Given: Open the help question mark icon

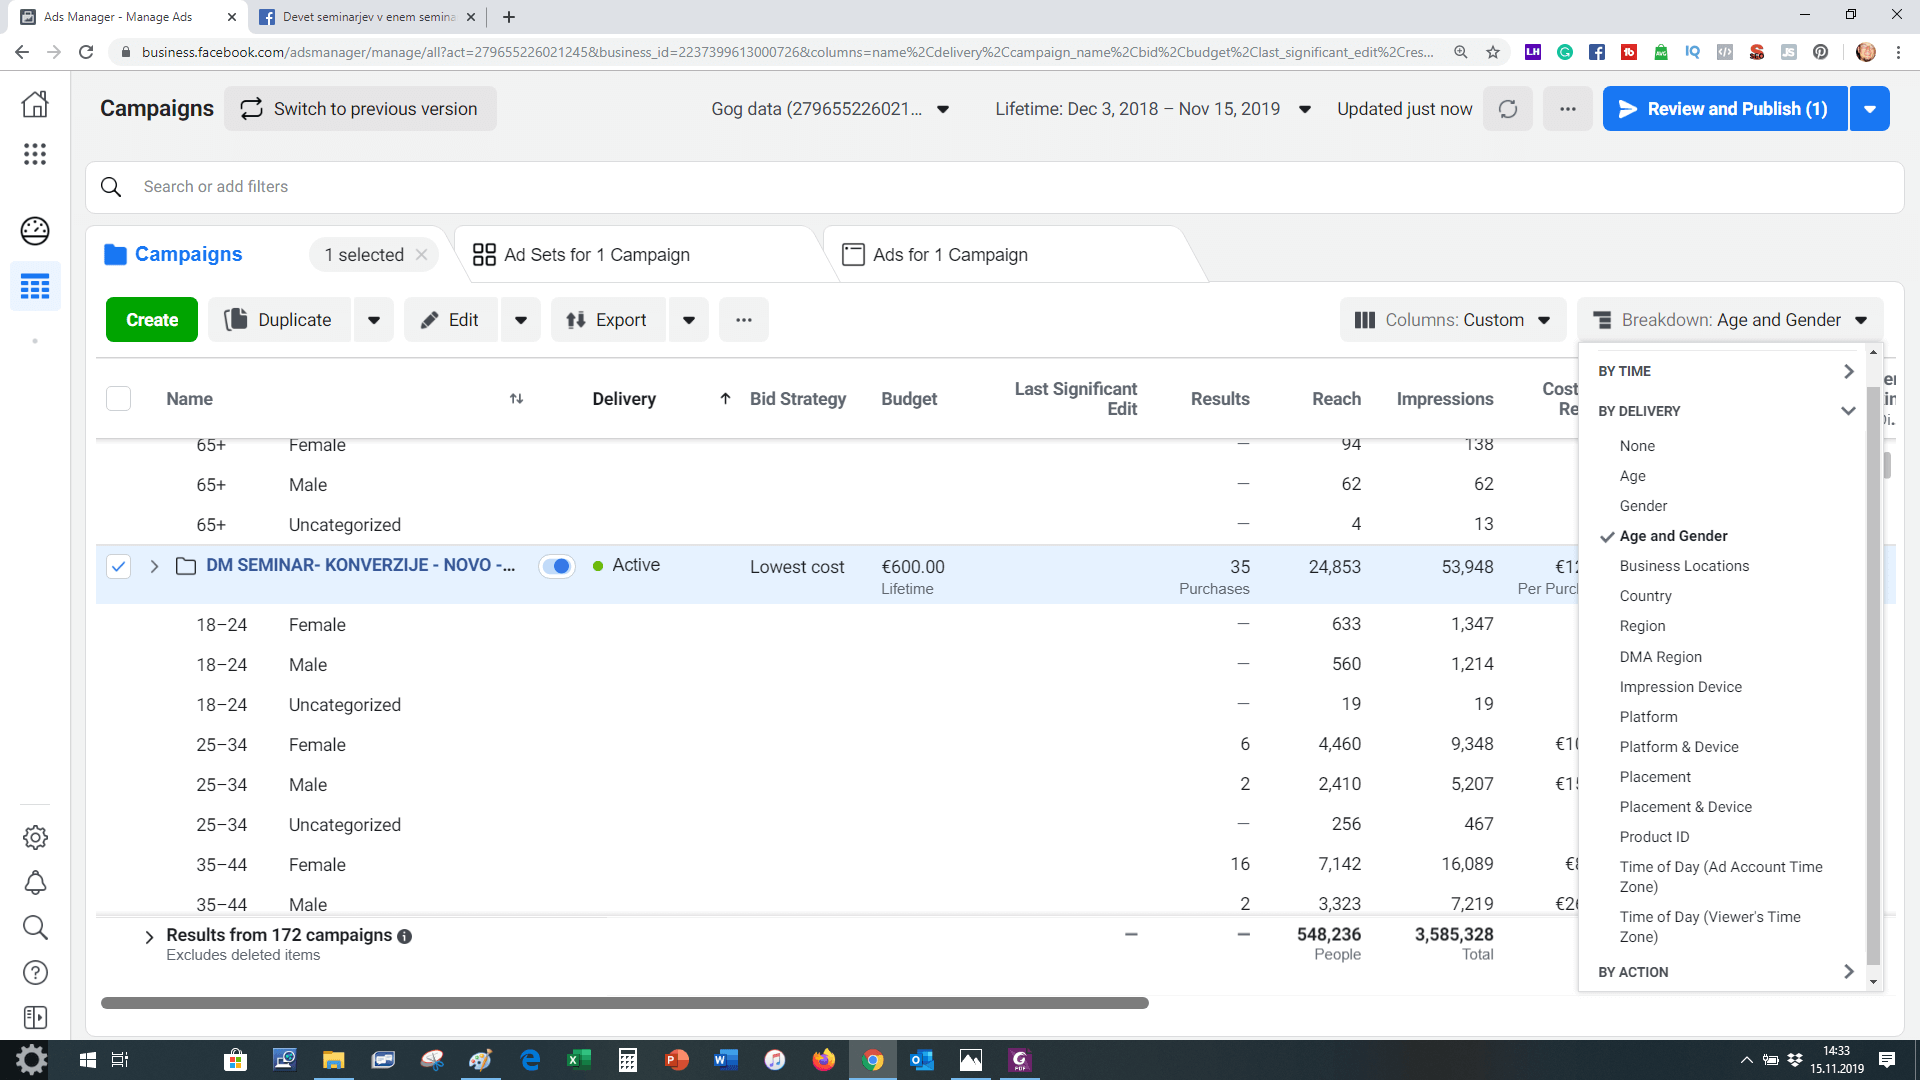Looking at the screenshot, I should 35,973.
